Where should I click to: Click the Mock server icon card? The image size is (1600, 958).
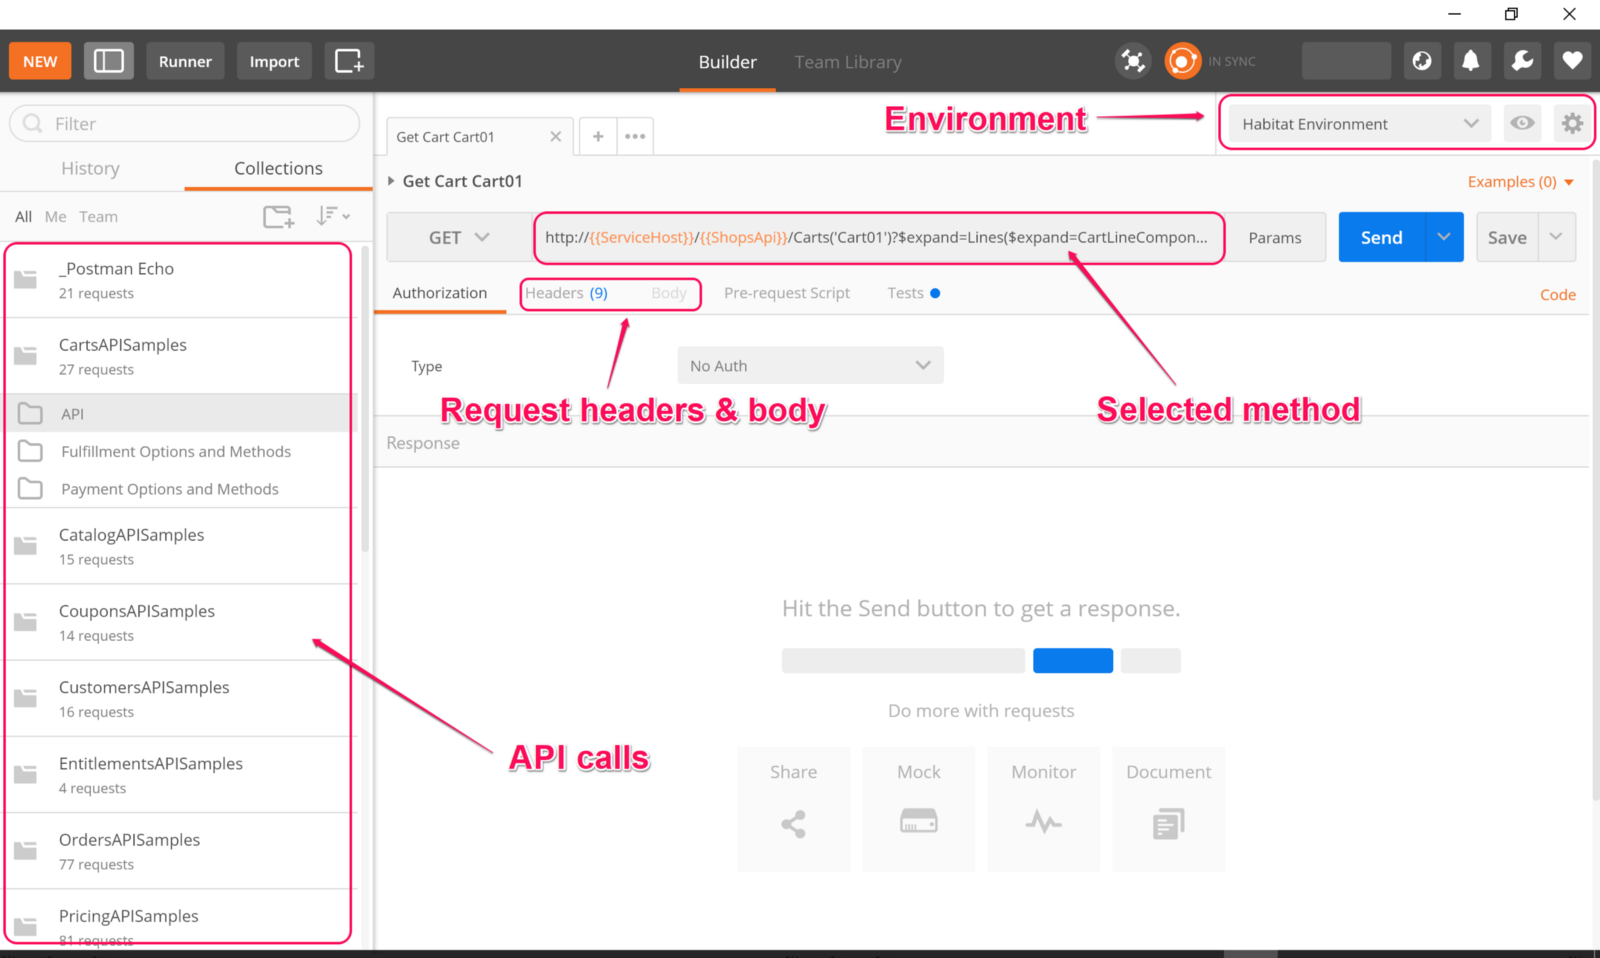point(918,809)
